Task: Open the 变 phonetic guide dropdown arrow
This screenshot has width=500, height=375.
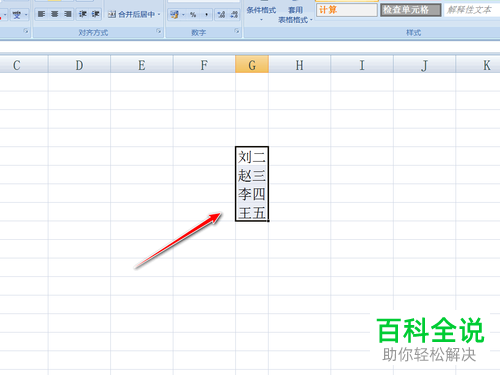Action: tap(26, 15)
